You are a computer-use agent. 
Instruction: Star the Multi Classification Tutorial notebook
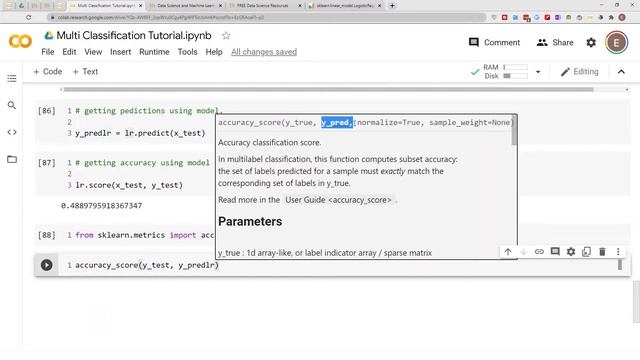(226, 36)
